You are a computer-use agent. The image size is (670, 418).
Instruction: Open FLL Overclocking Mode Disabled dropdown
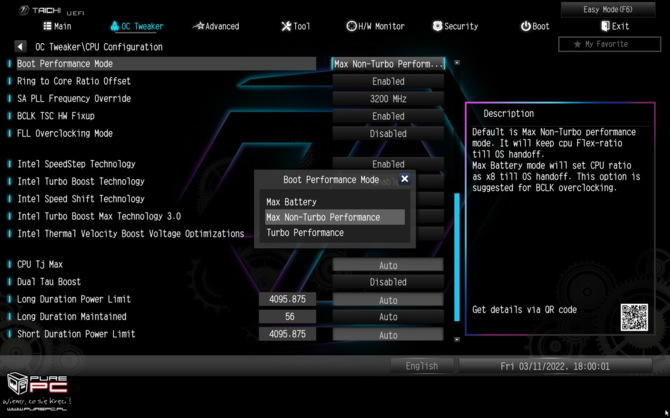tap(388, 134)
